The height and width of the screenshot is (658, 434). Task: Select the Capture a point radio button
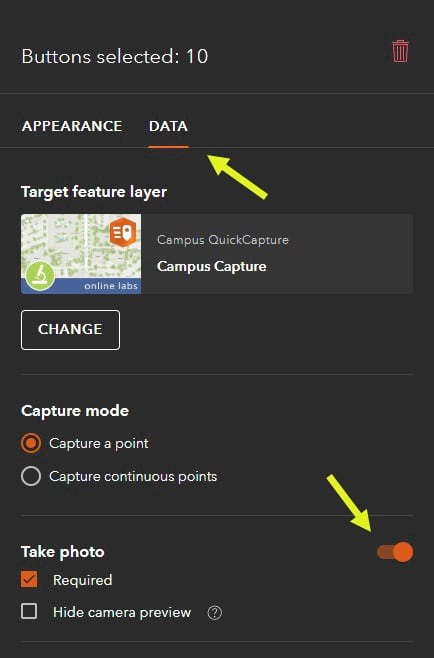[x=31, y=444]
